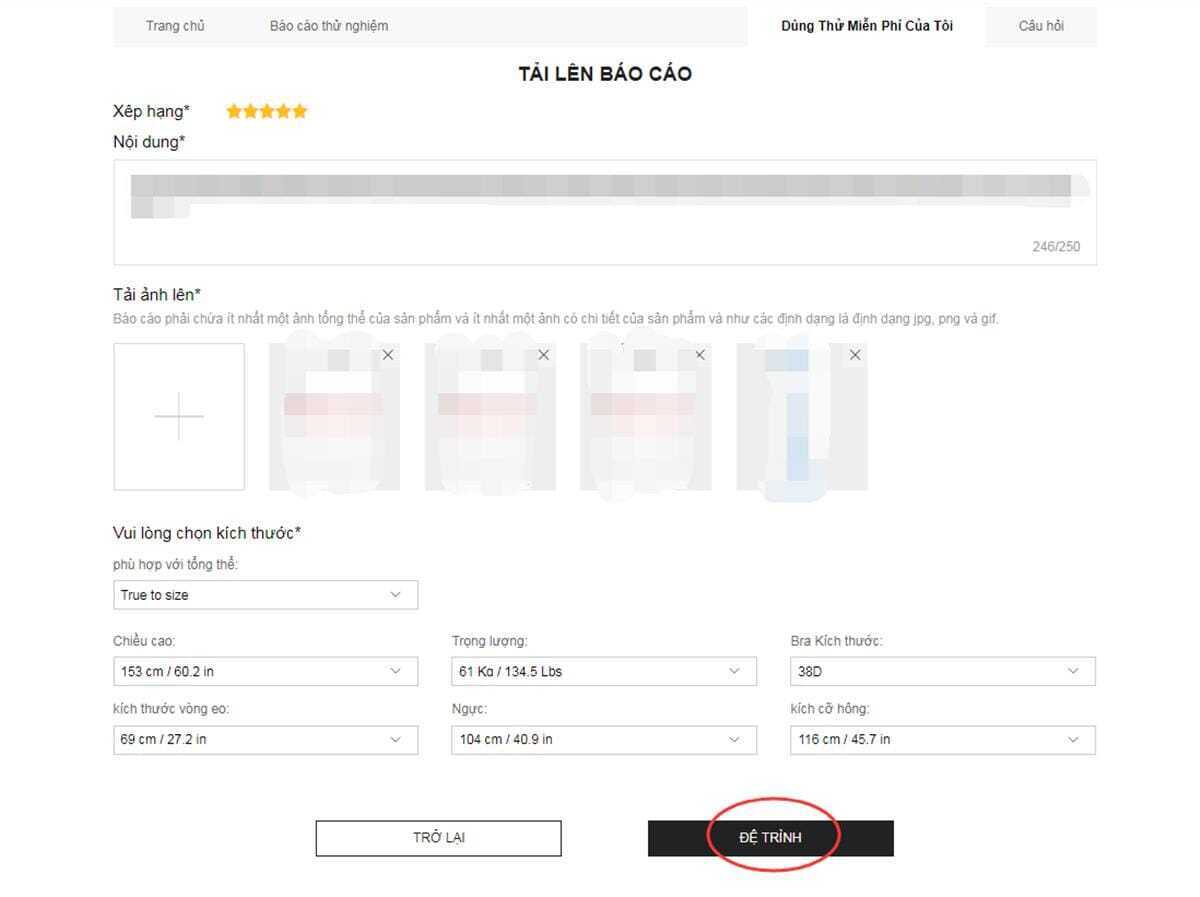Set rating to one star
Screen dimensions: 1200x897
[x=234, y=112]
